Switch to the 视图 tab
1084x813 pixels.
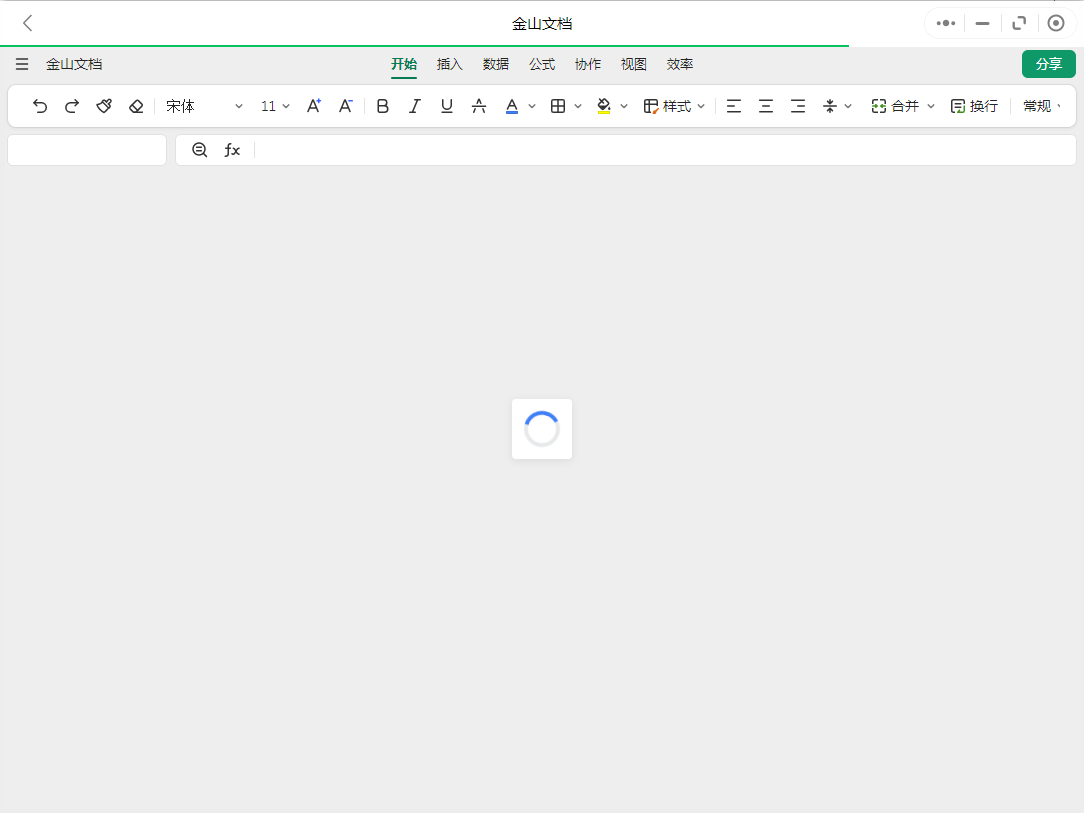[x=633, y=64]
